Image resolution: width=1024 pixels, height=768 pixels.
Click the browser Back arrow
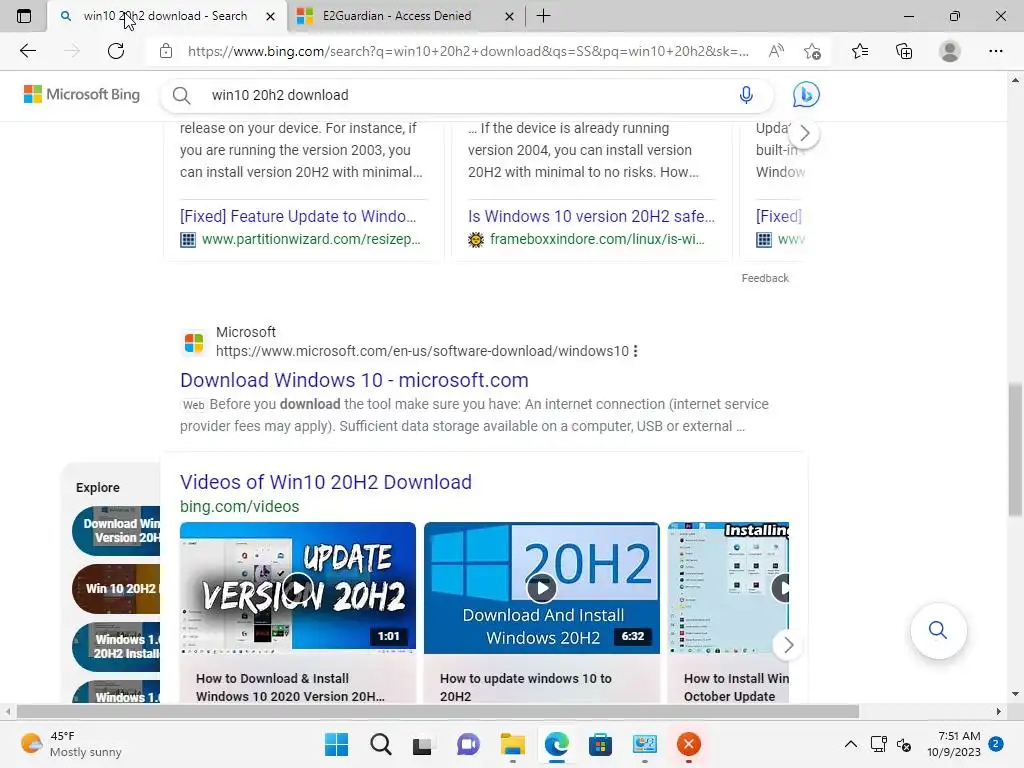(27, 51)
